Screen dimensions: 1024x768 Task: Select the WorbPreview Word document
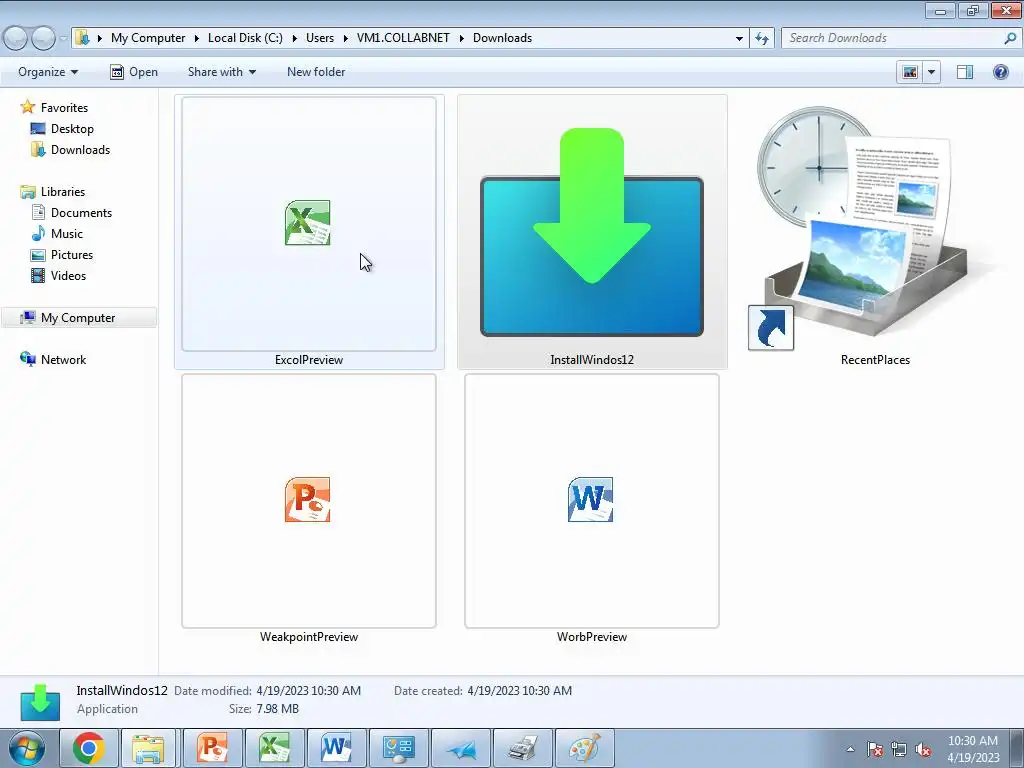coord(592,500)
